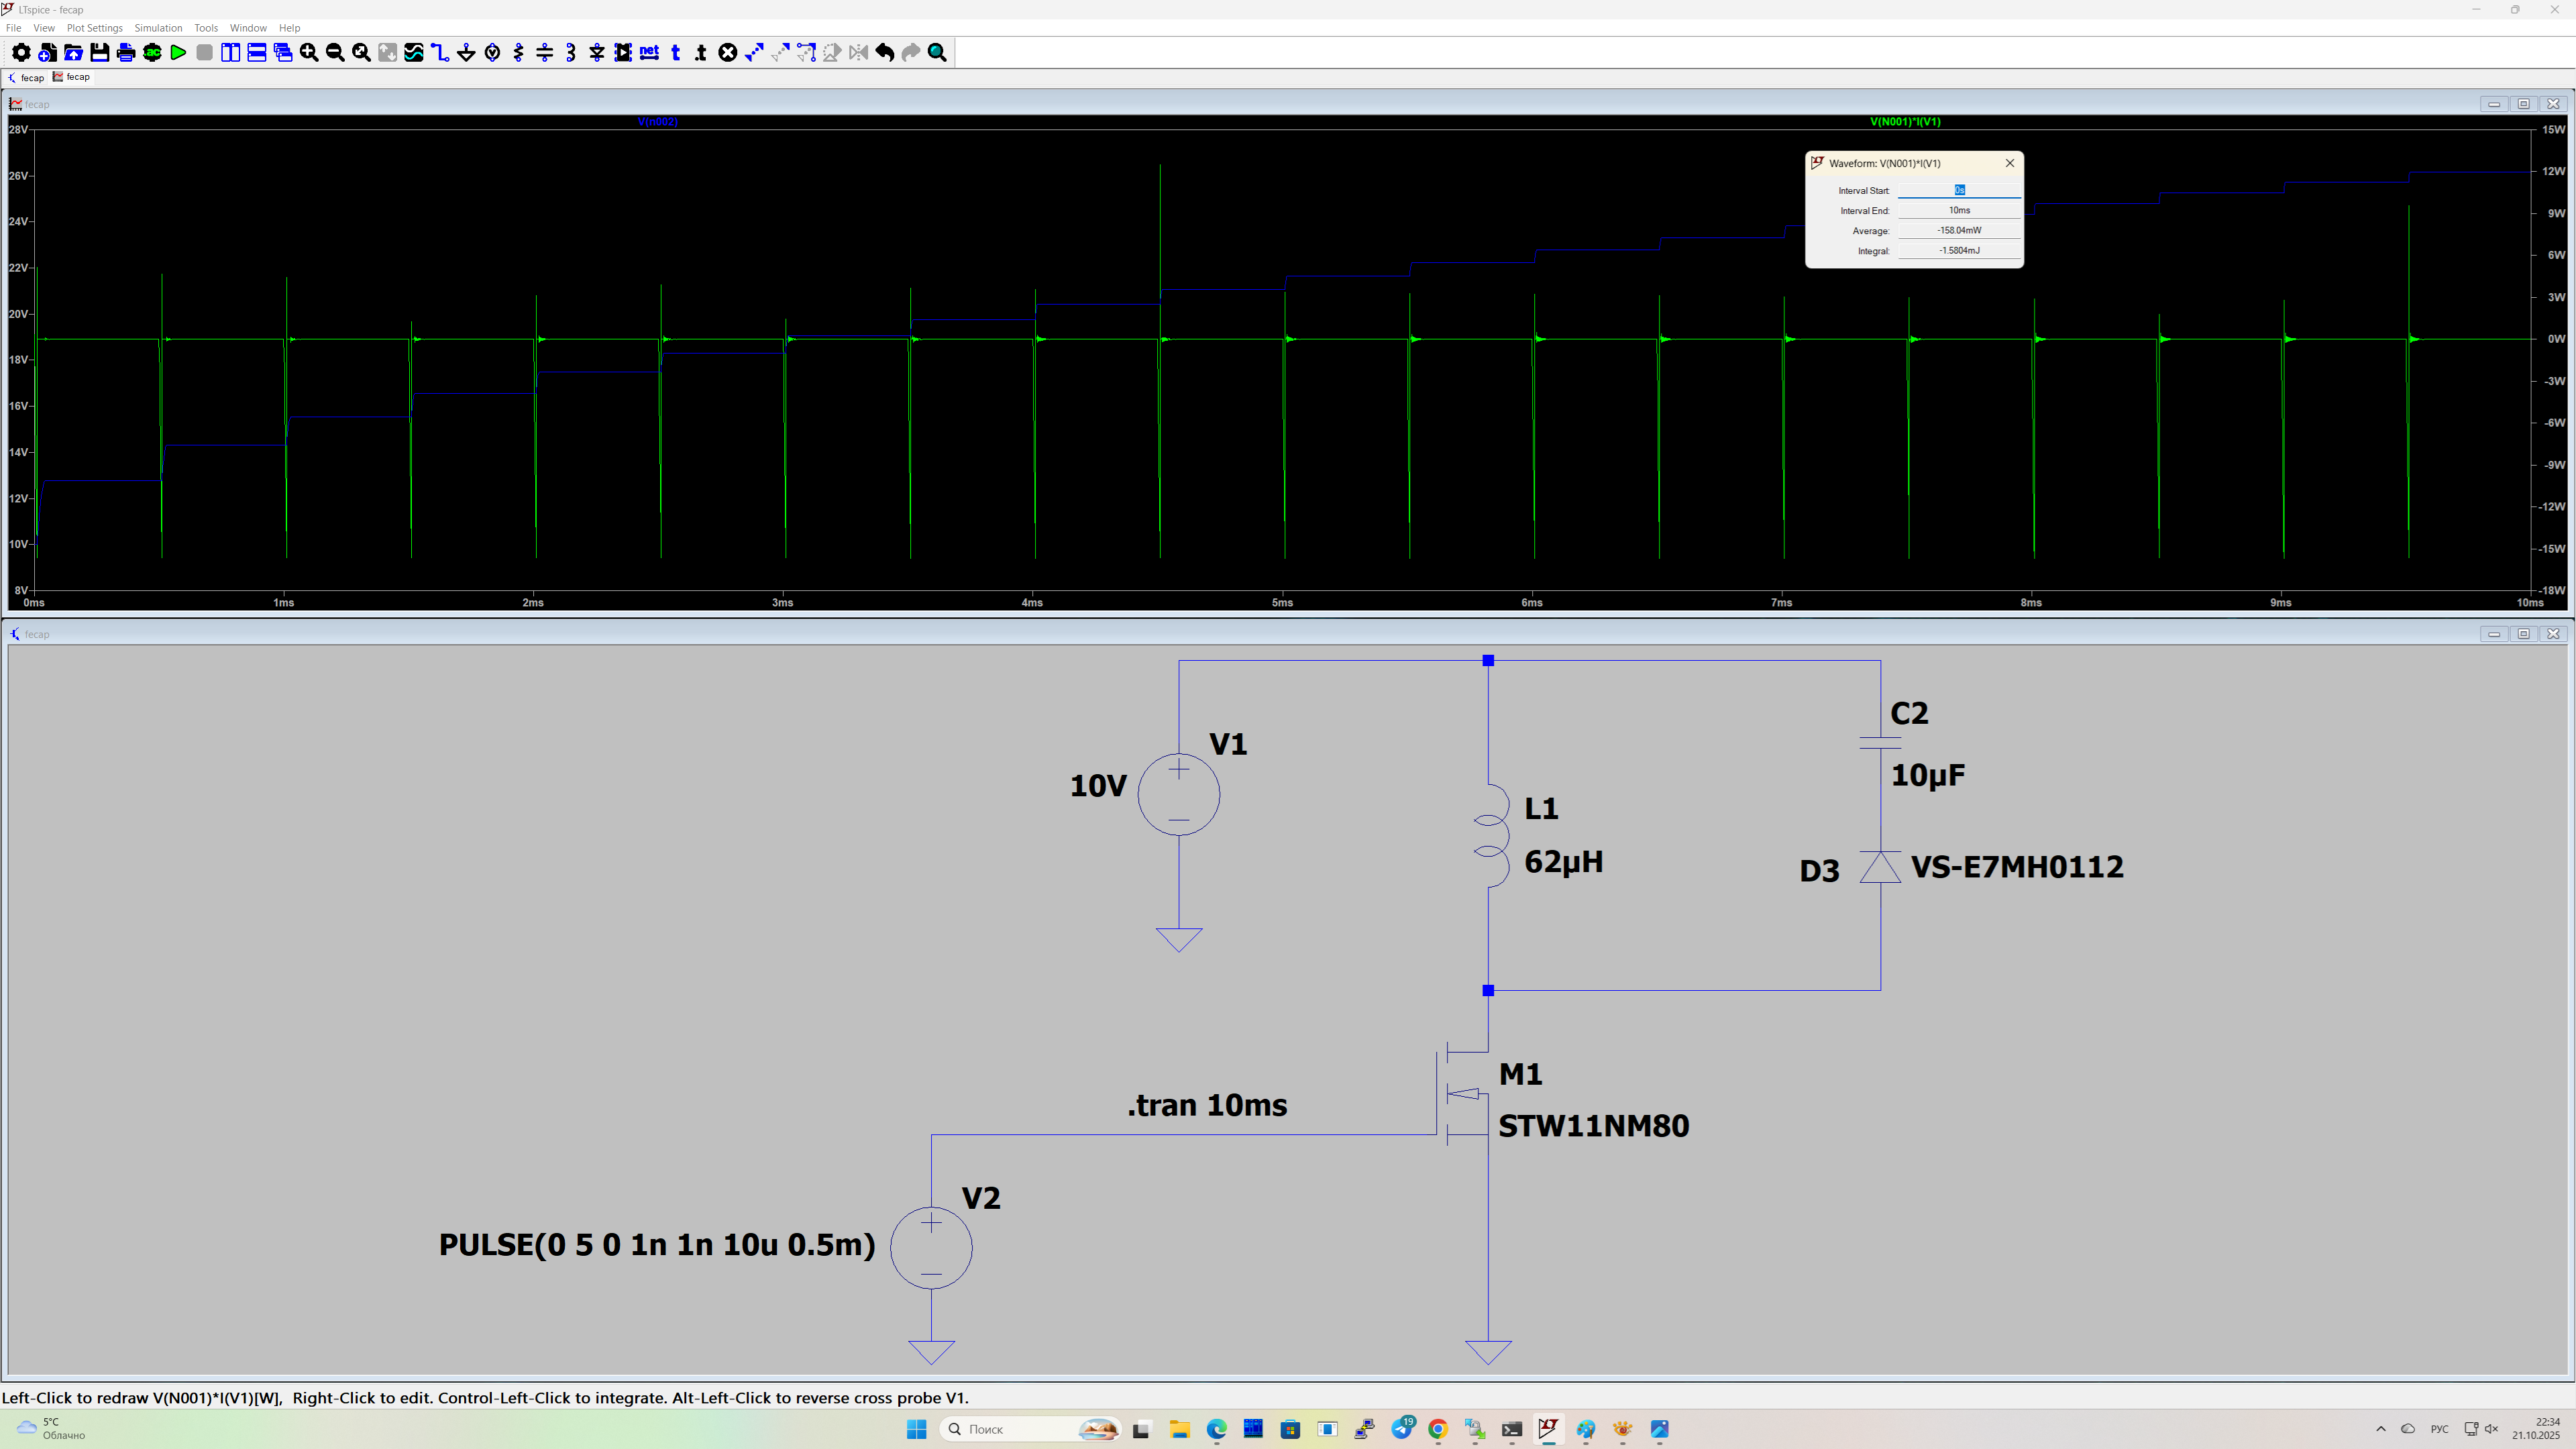Switch to the fecap schematic tab

click(x=26, y=77)
